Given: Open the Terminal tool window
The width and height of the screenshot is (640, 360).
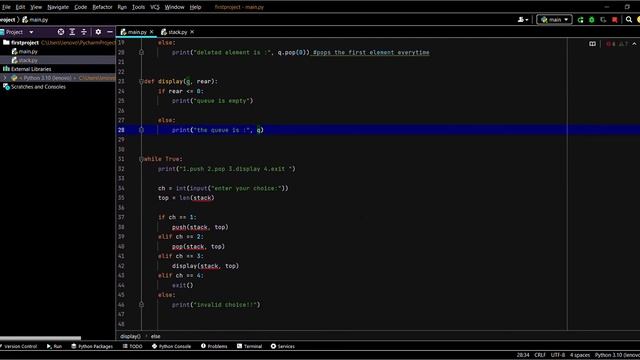Looking at the screenshot, I should 249,346.
